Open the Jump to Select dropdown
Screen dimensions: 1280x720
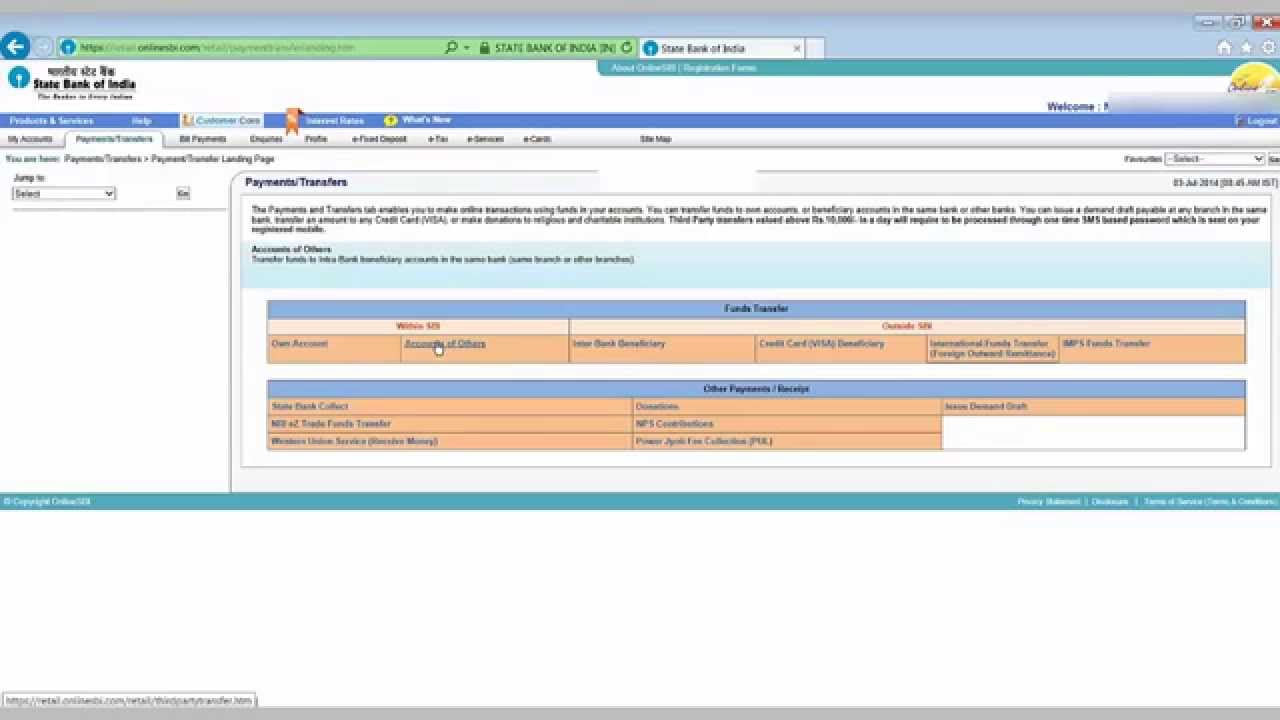point(64,193)
